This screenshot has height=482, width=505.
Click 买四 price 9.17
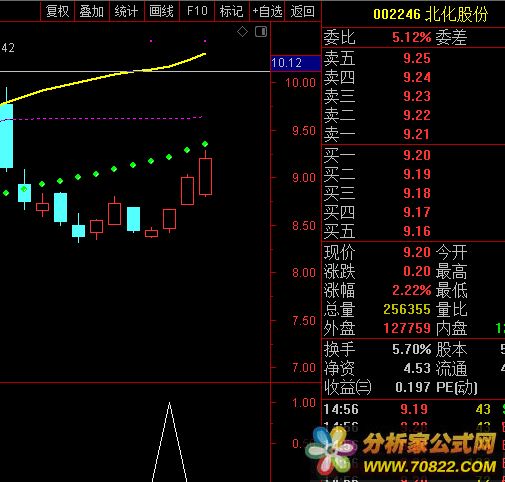tap(417, 212)
